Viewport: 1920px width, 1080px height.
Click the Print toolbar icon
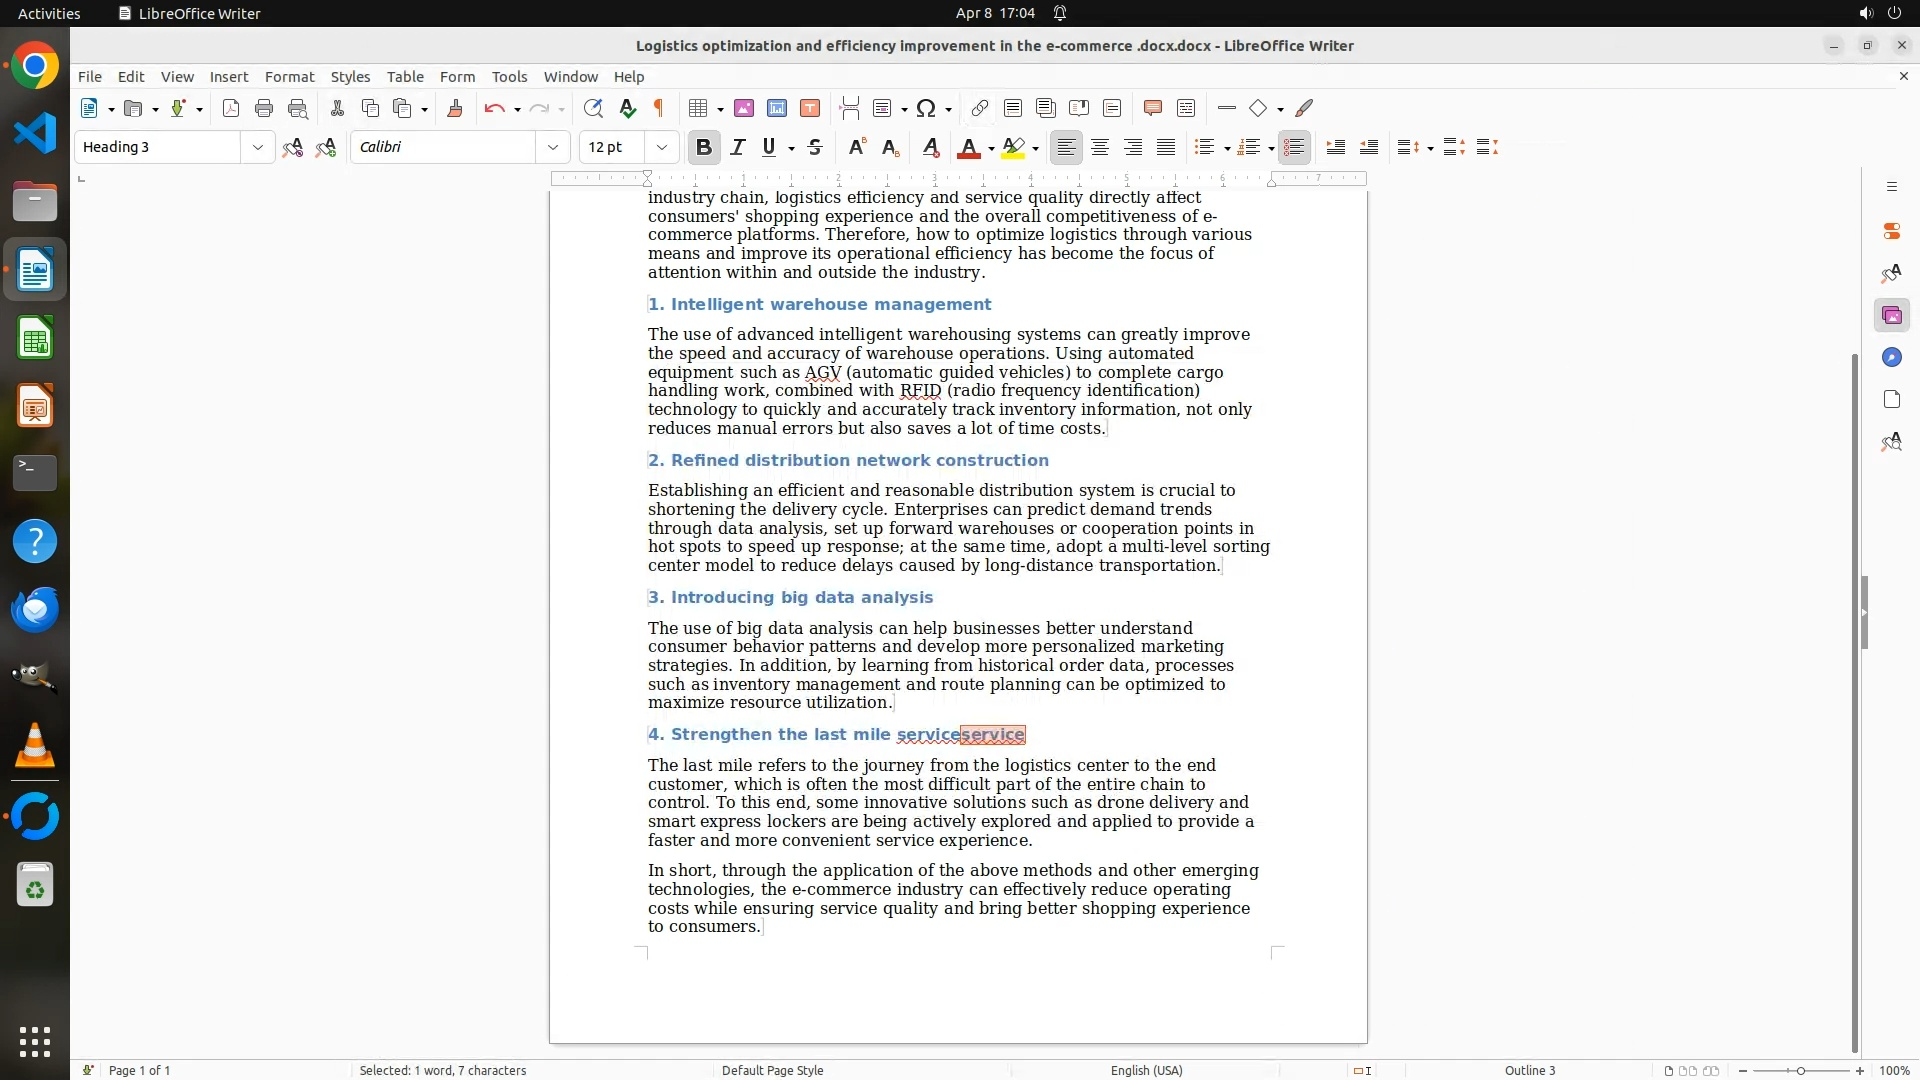pyautogui.click(x=264, y=109)
